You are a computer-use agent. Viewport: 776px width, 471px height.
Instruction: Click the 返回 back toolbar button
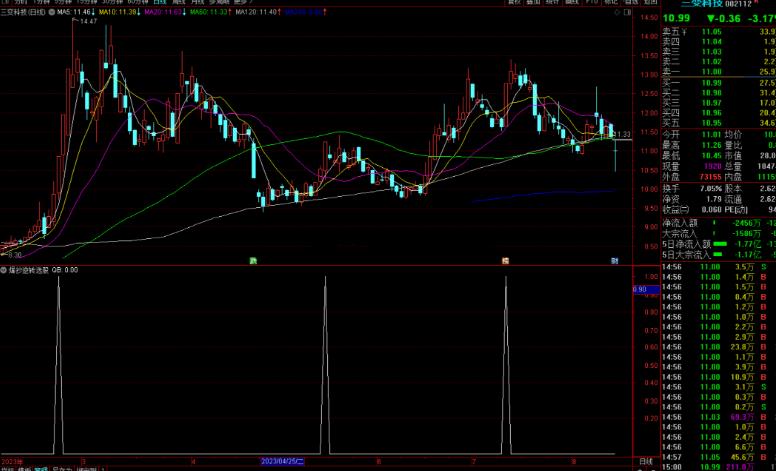[x=649, y=2]
